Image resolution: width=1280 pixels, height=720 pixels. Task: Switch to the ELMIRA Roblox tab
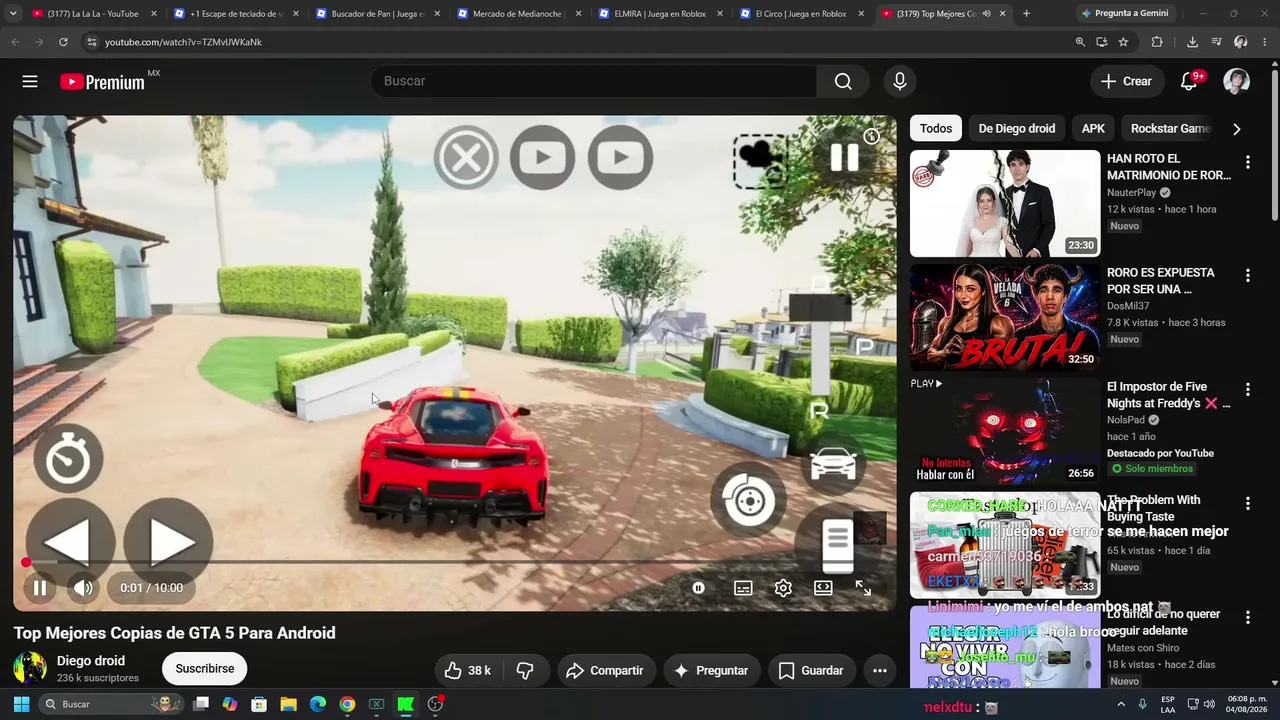pos(660,14)
